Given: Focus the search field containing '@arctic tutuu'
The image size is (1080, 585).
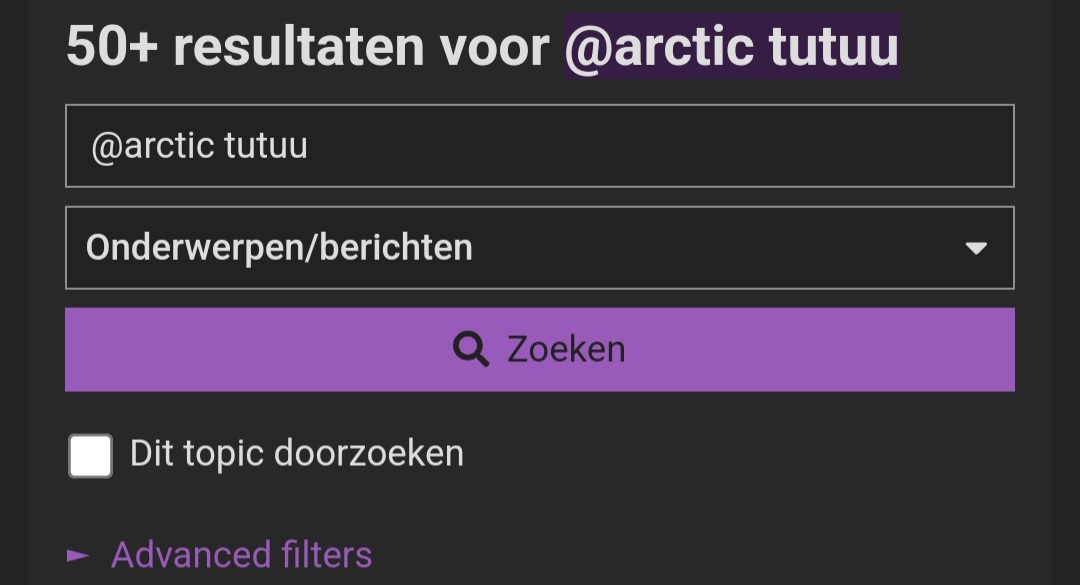Looking at the screenshot, I should [x=539, y=145].
